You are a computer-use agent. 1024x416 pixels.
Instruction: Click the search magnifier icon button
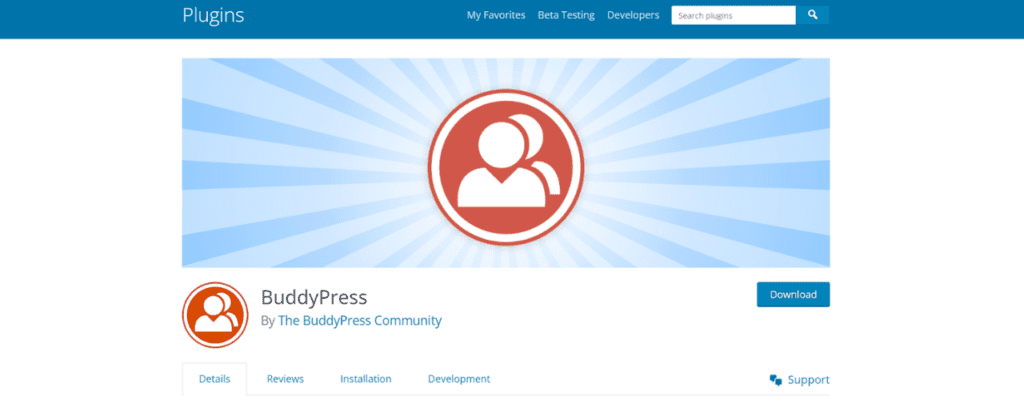coord(812,15)
